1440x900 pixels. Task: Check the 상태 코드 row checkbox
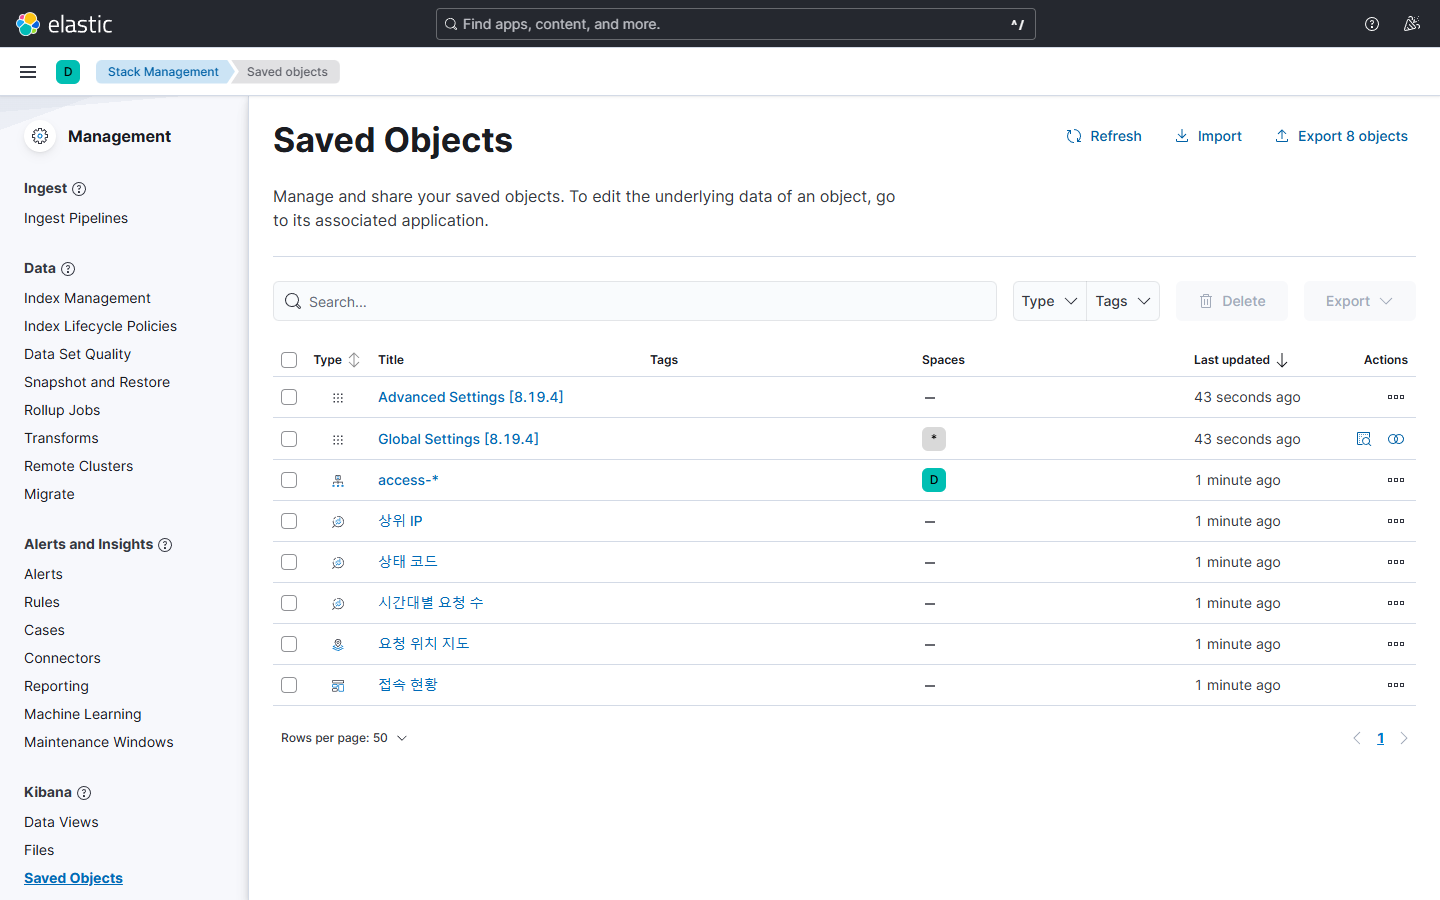point(289,562)
